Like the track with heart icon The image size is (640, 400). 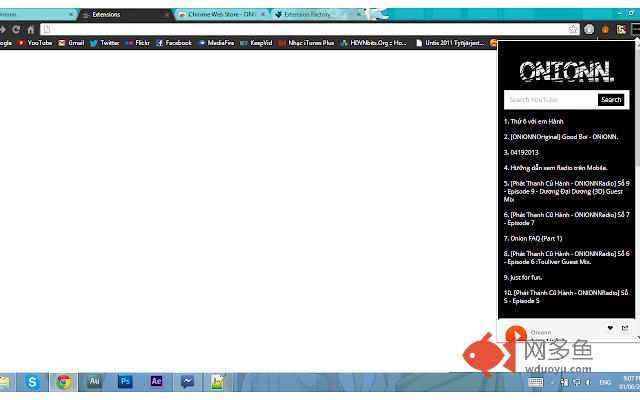coord(610,328)
